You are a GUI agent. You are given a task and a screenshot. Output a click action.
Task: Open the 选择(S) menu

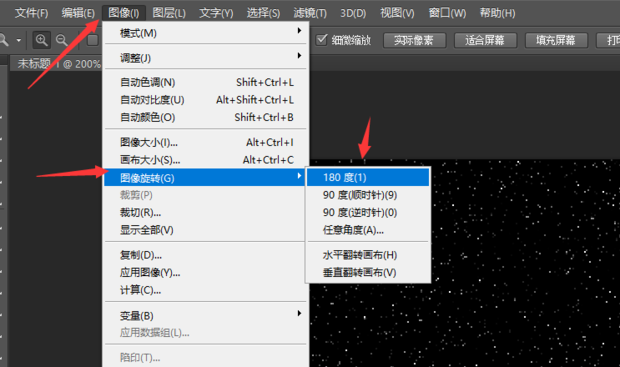point(263,13)
